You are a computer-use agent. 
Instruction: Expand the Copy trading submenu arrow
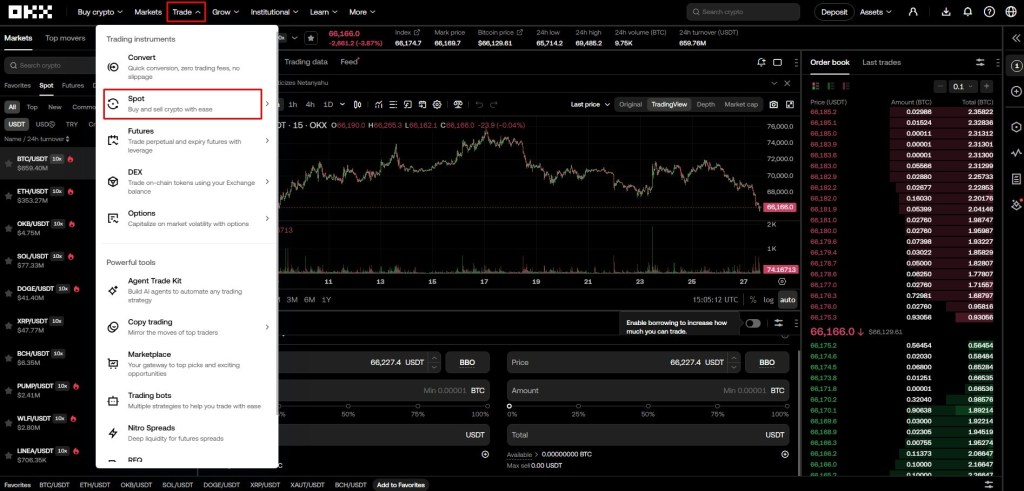point(267,326)
